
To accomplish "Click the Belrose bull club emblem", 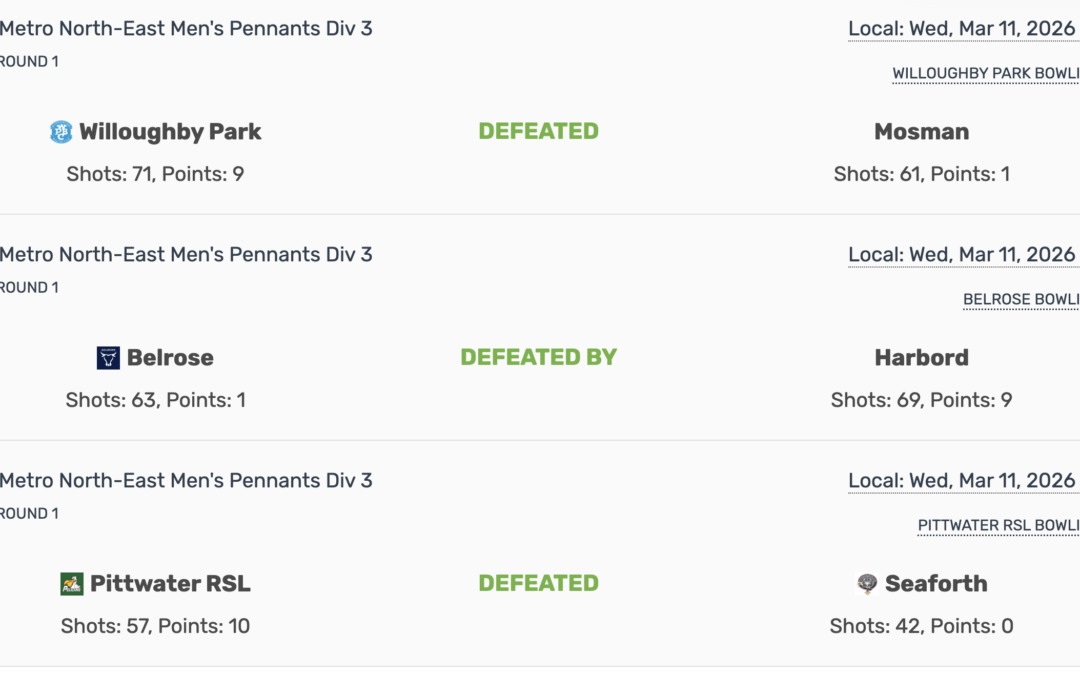I will point(110,357).
